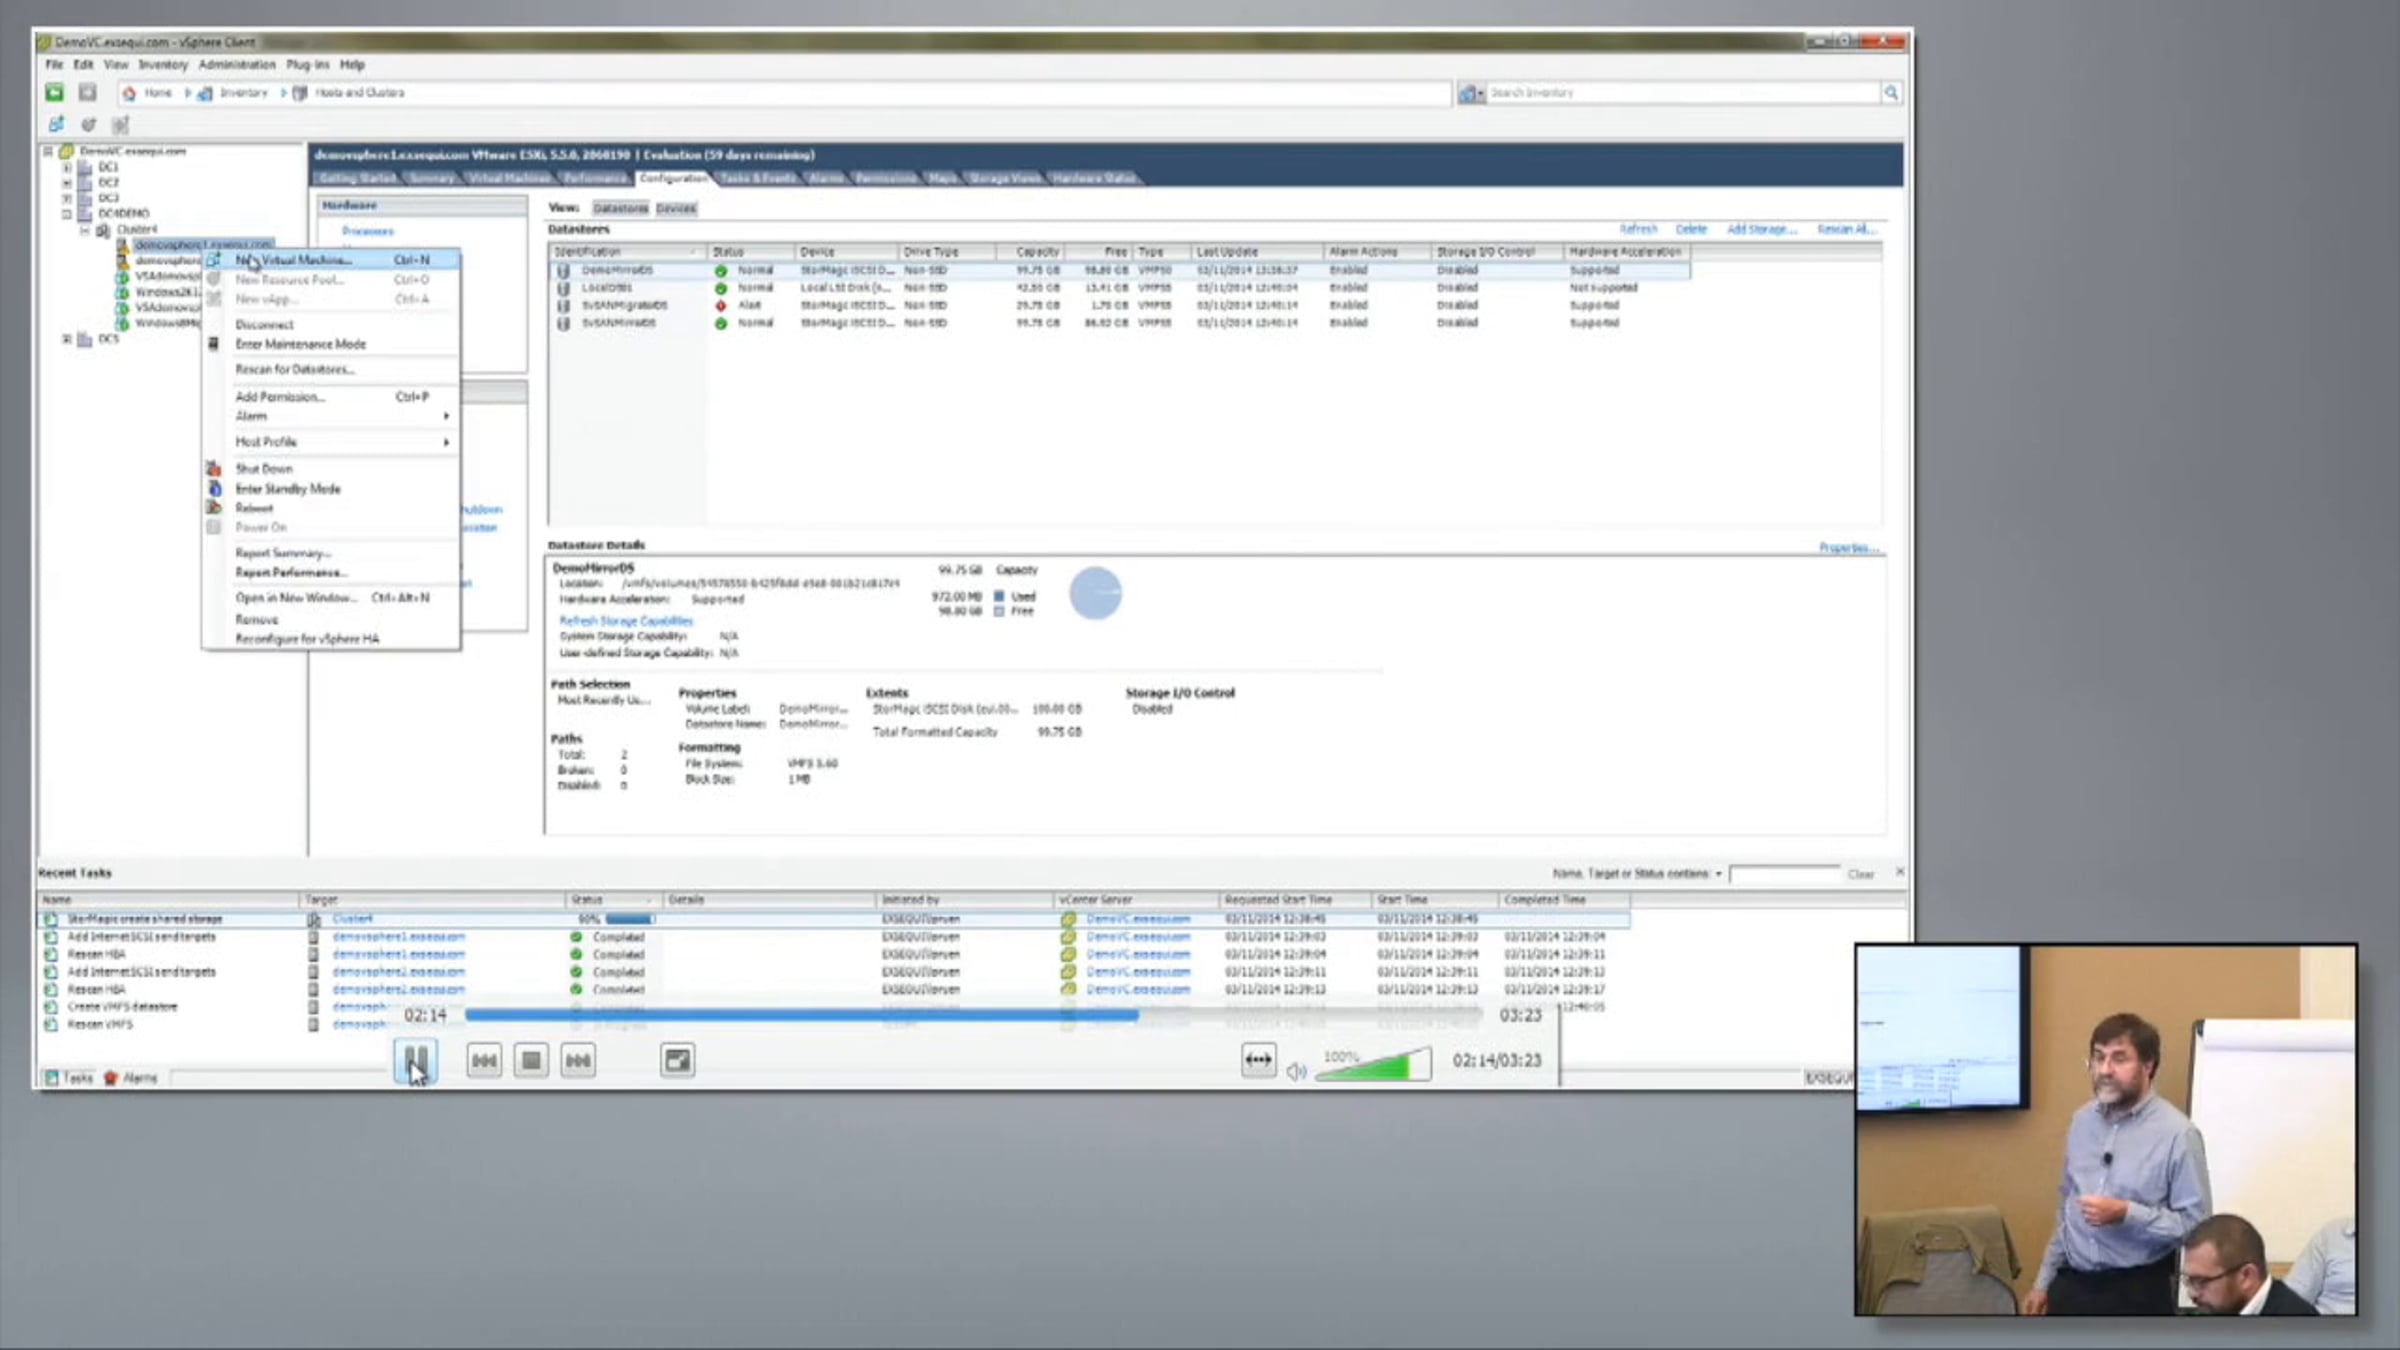Expand the DC2 datacenter node
2400x1350 pixels.
[x=67, y=183]
